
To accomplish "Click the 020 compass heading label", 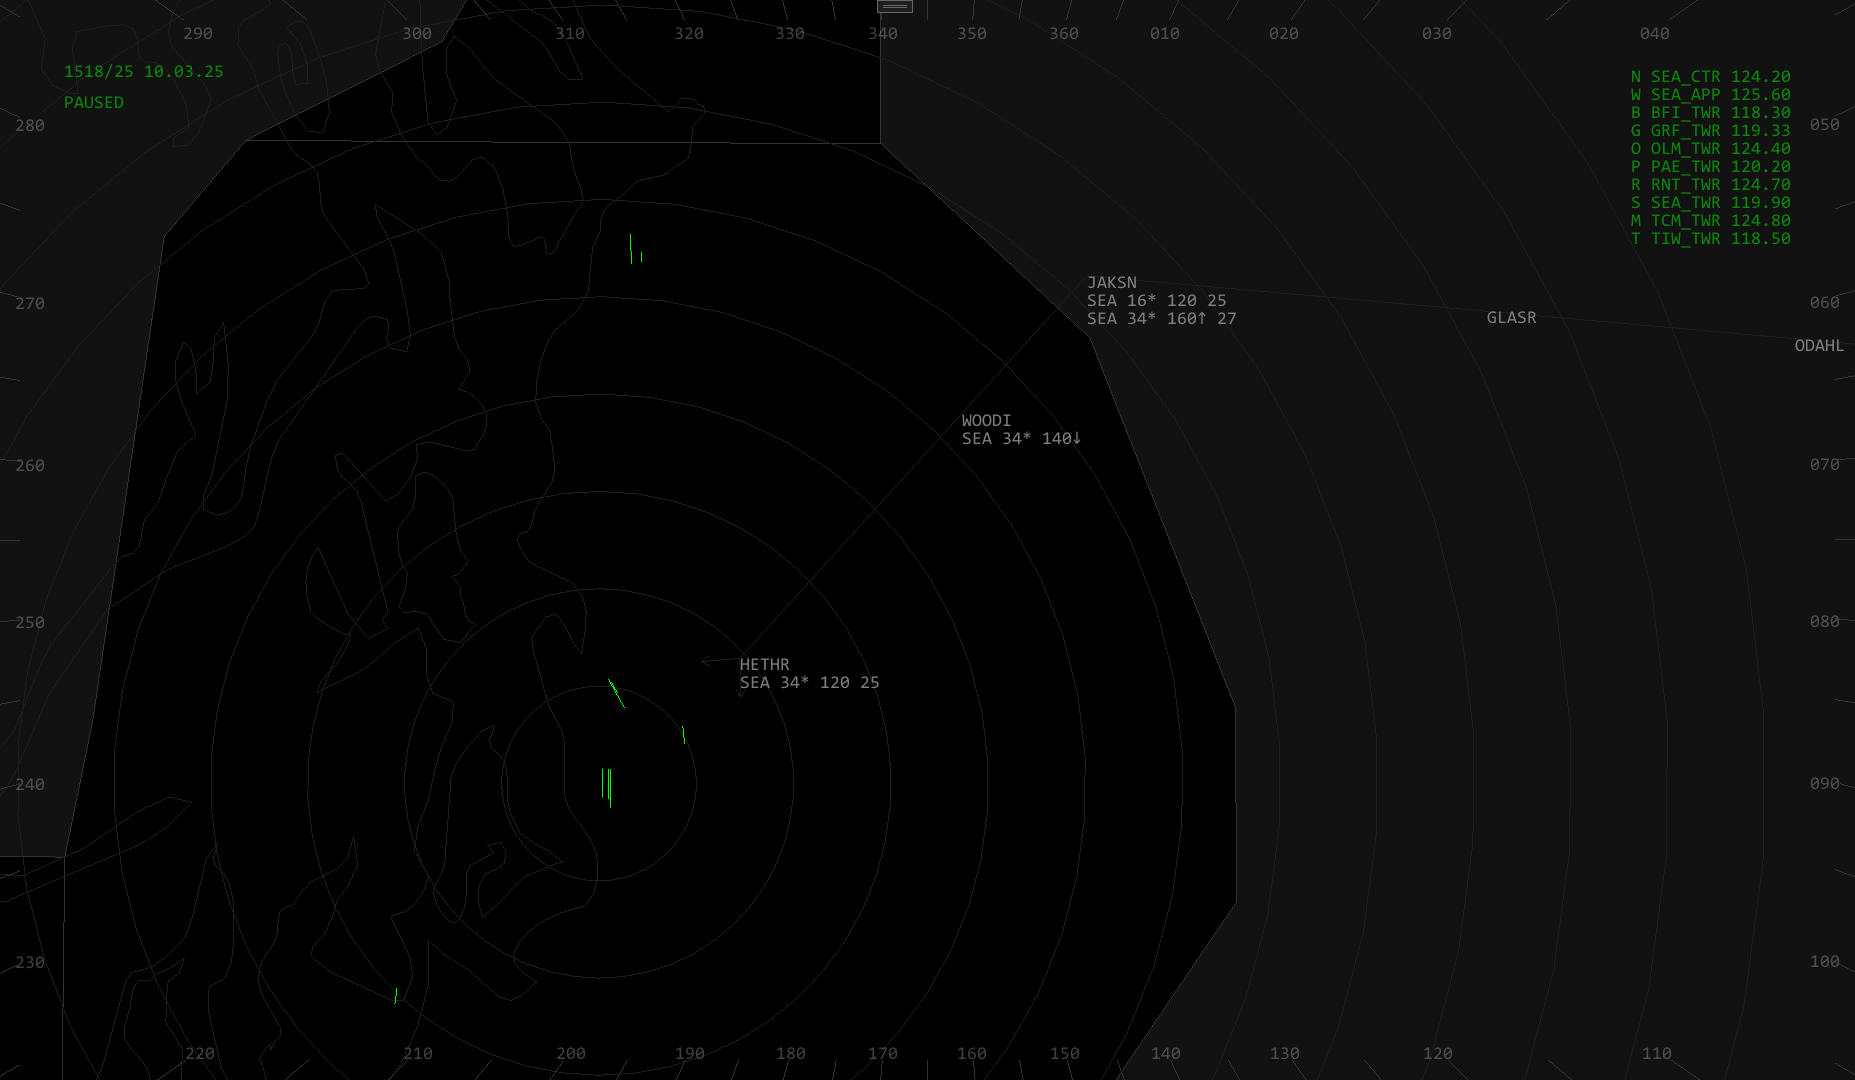I will click(1284, 34).
